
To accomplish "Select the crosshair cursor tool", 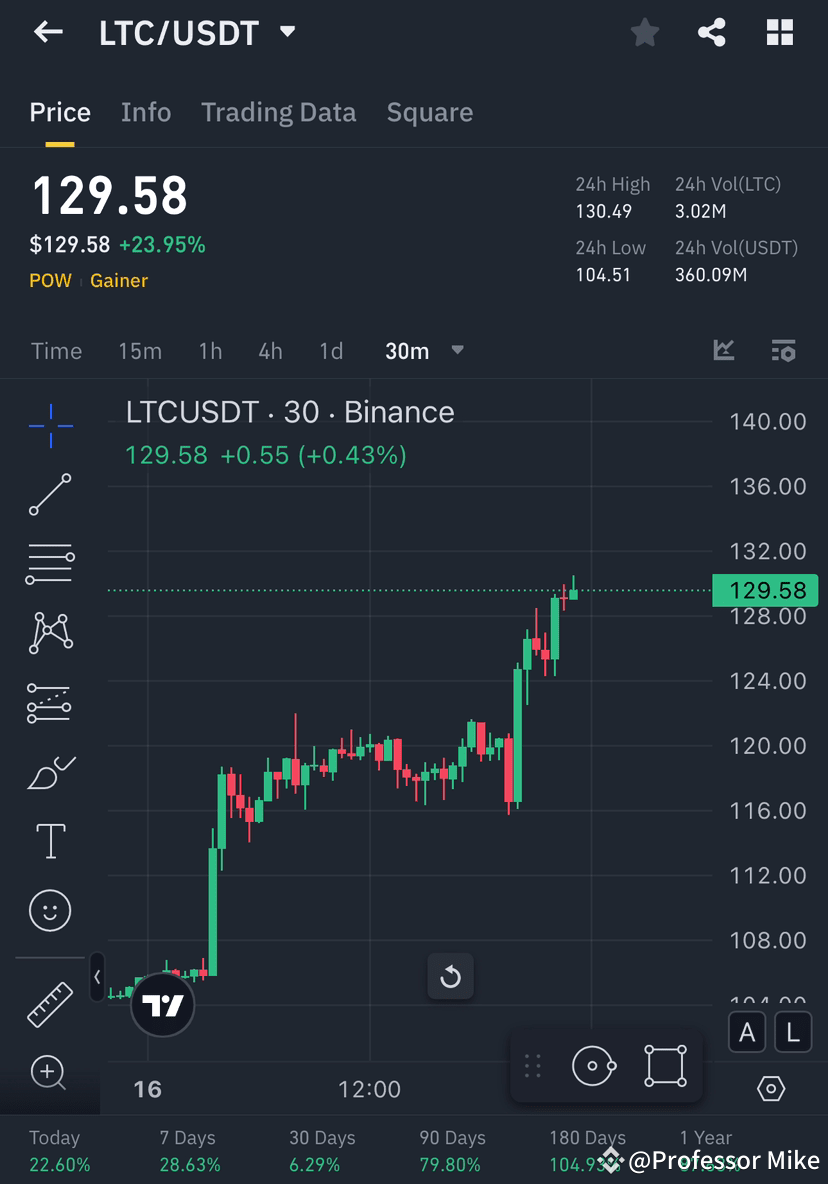I will point(50,425).
